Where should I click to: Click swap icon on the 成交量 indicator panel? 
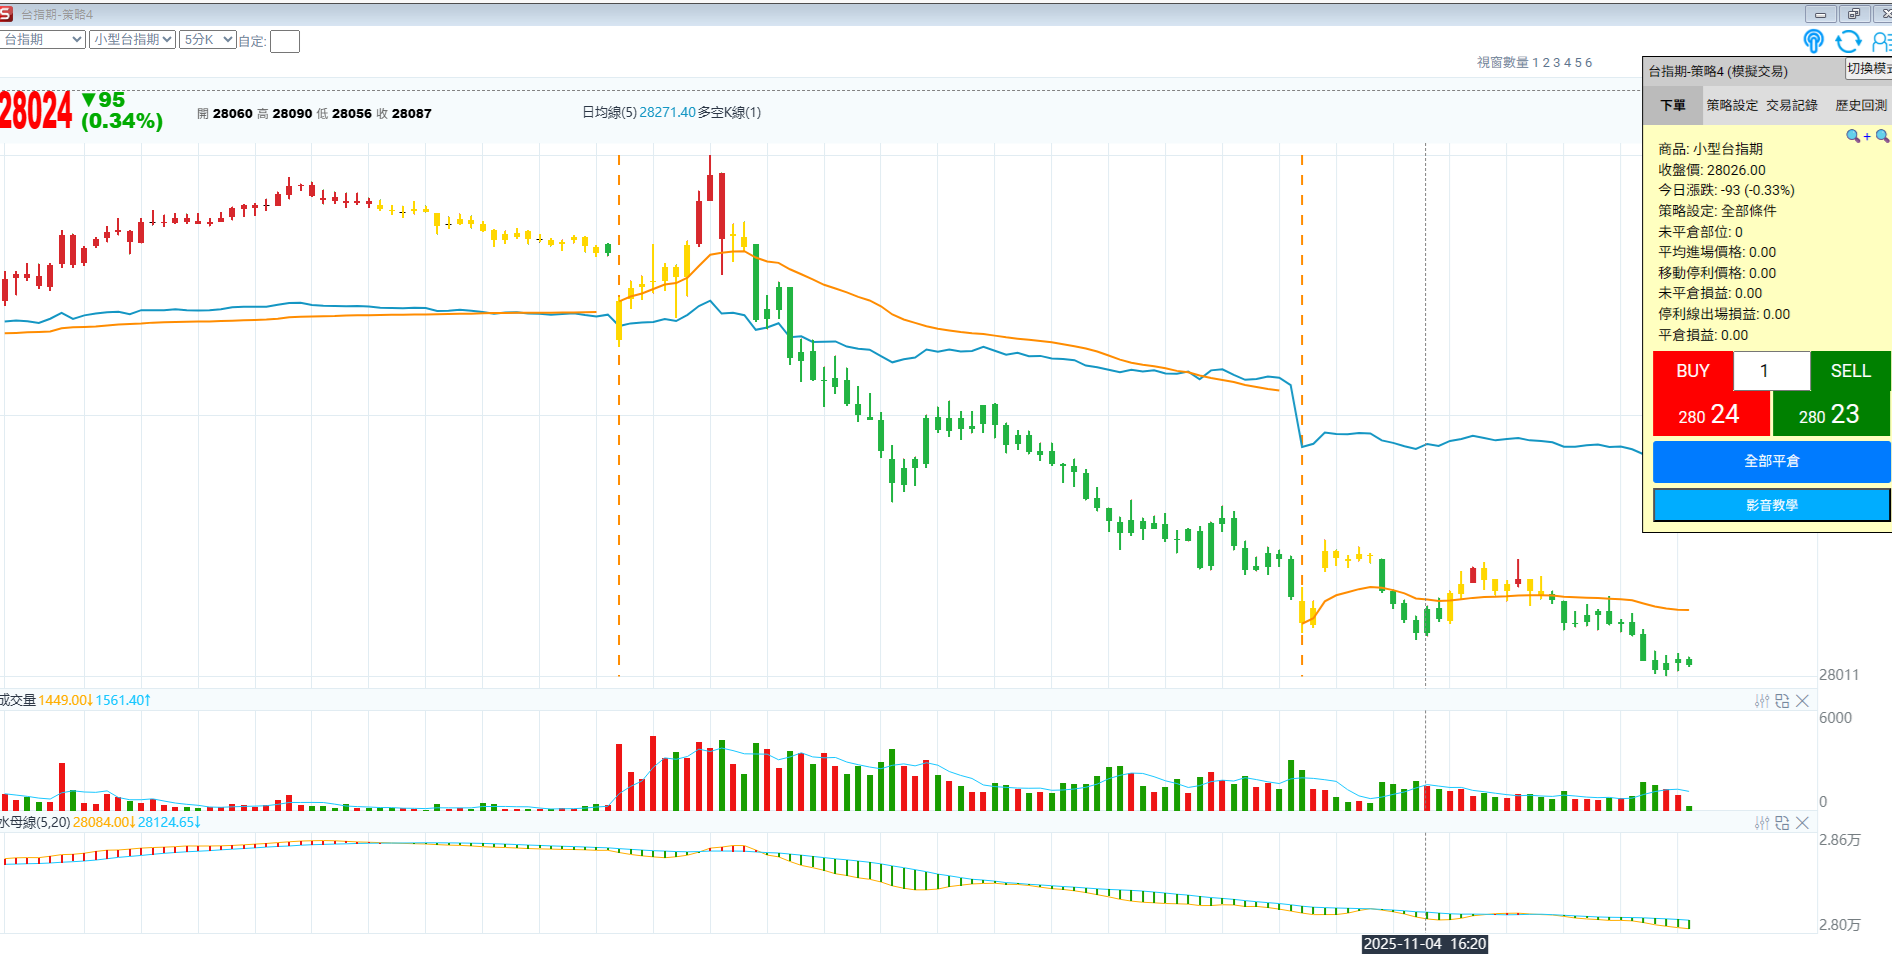coord(1782,701)
